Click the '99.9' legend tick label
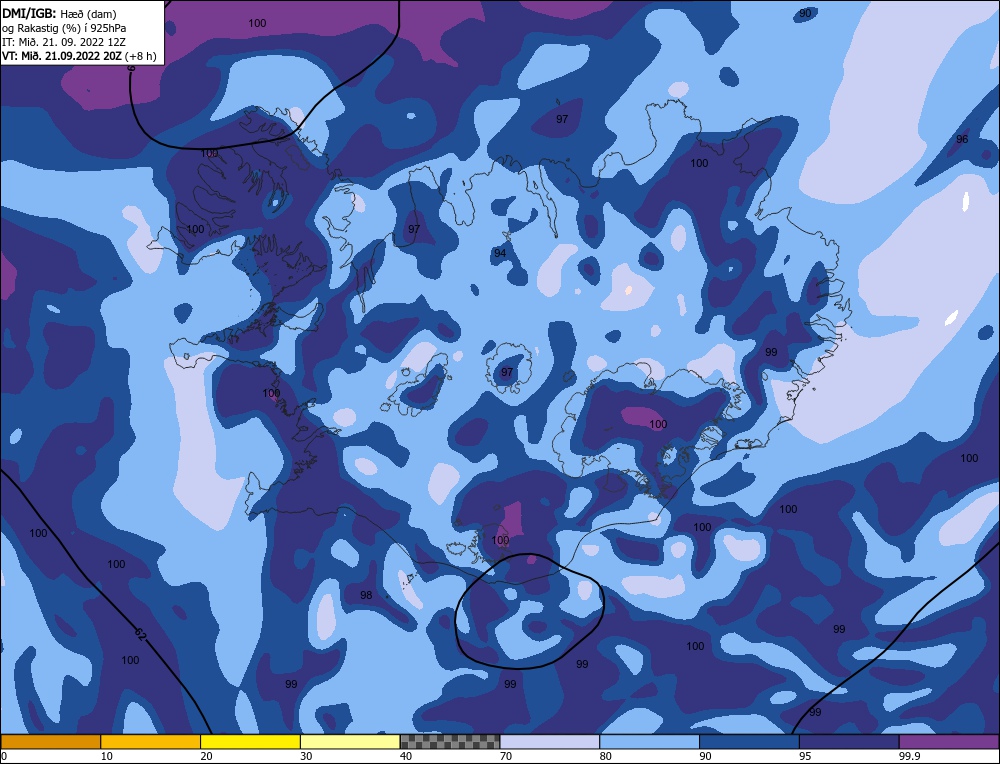The width and height of the screenshot is (1000, 764). point(910,756)
